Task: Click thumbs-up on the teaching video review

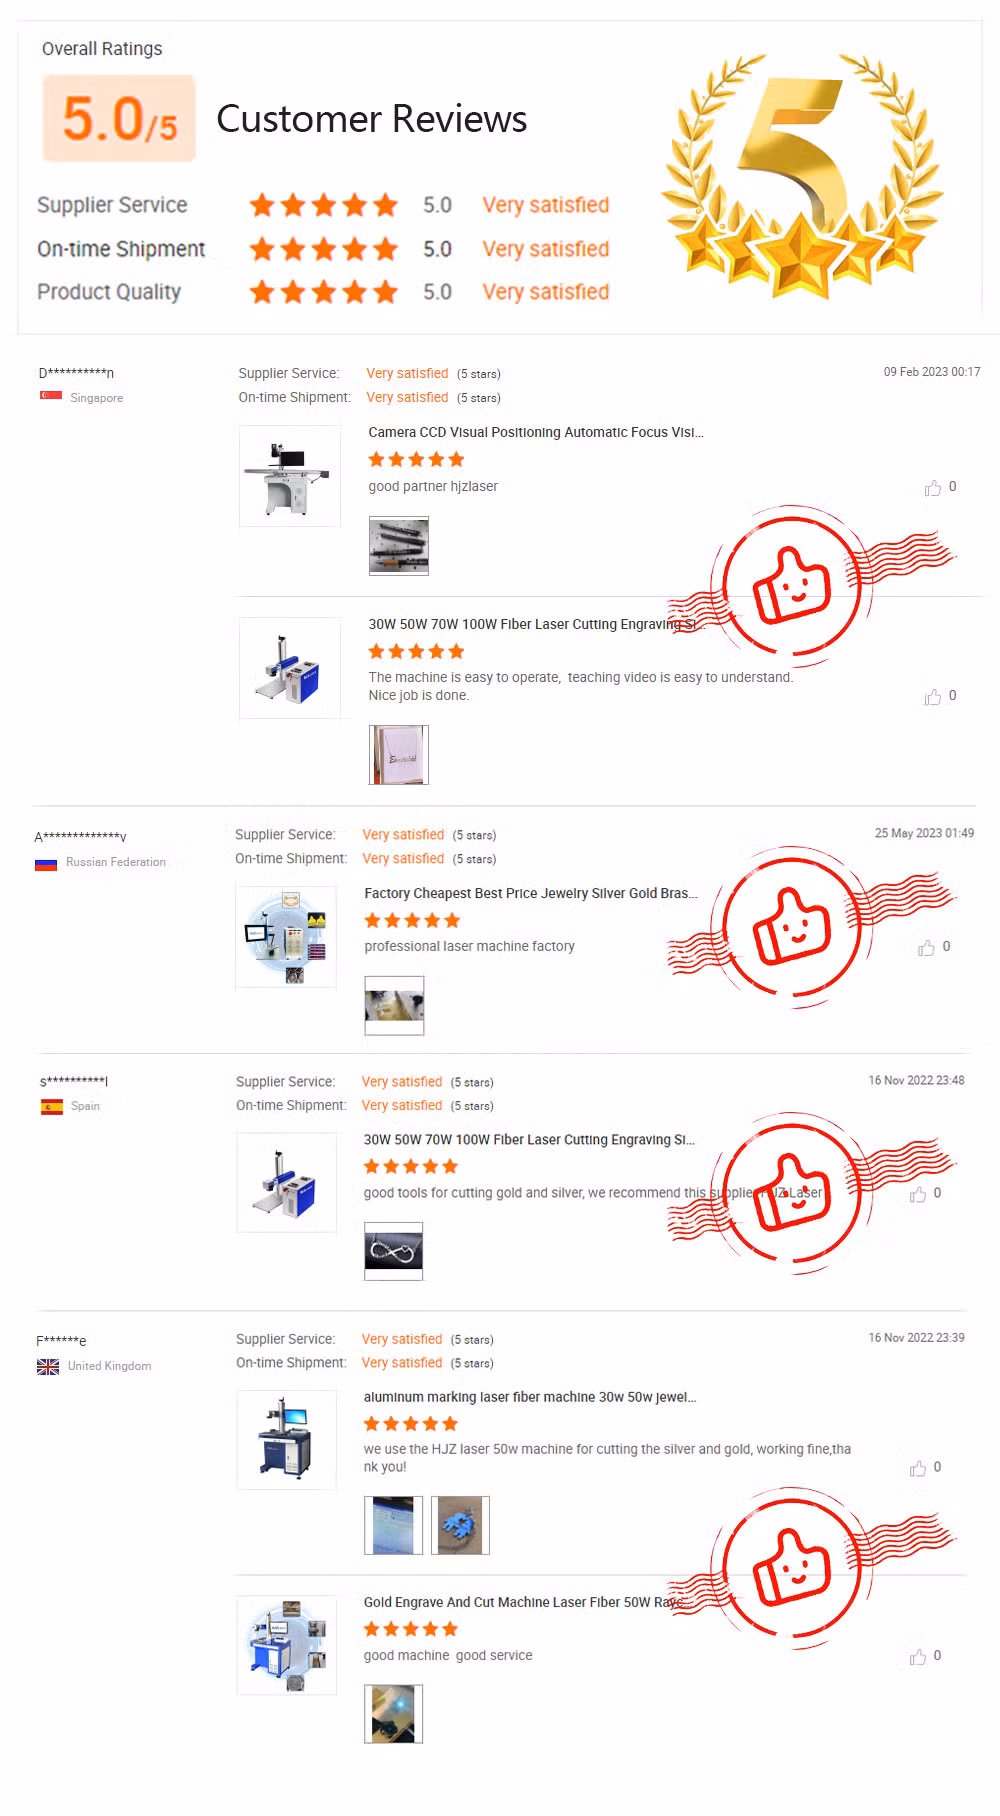Action: click(932, 697)
